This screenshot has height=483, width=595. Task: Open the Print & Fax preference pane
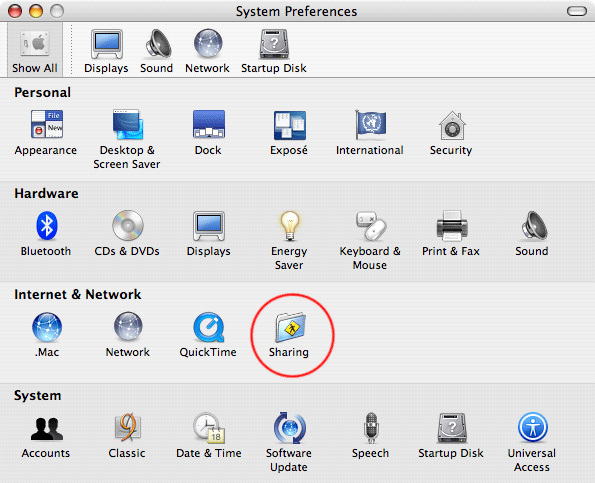451,234
